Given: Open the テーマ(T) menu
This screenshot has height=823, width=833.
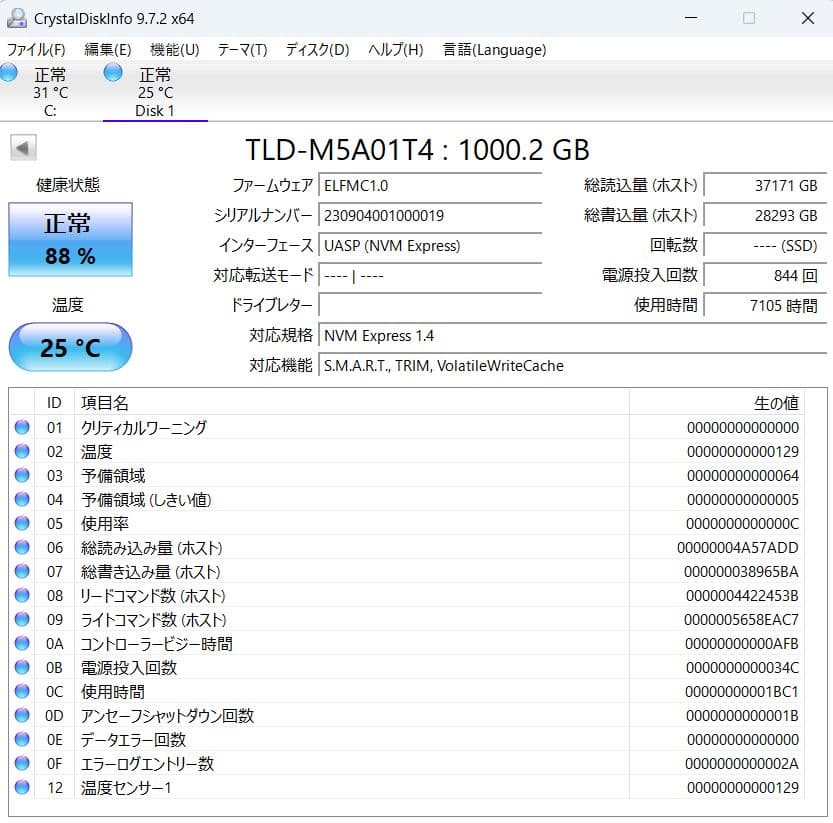Looking at the screenshot, I should click(242, 49).
